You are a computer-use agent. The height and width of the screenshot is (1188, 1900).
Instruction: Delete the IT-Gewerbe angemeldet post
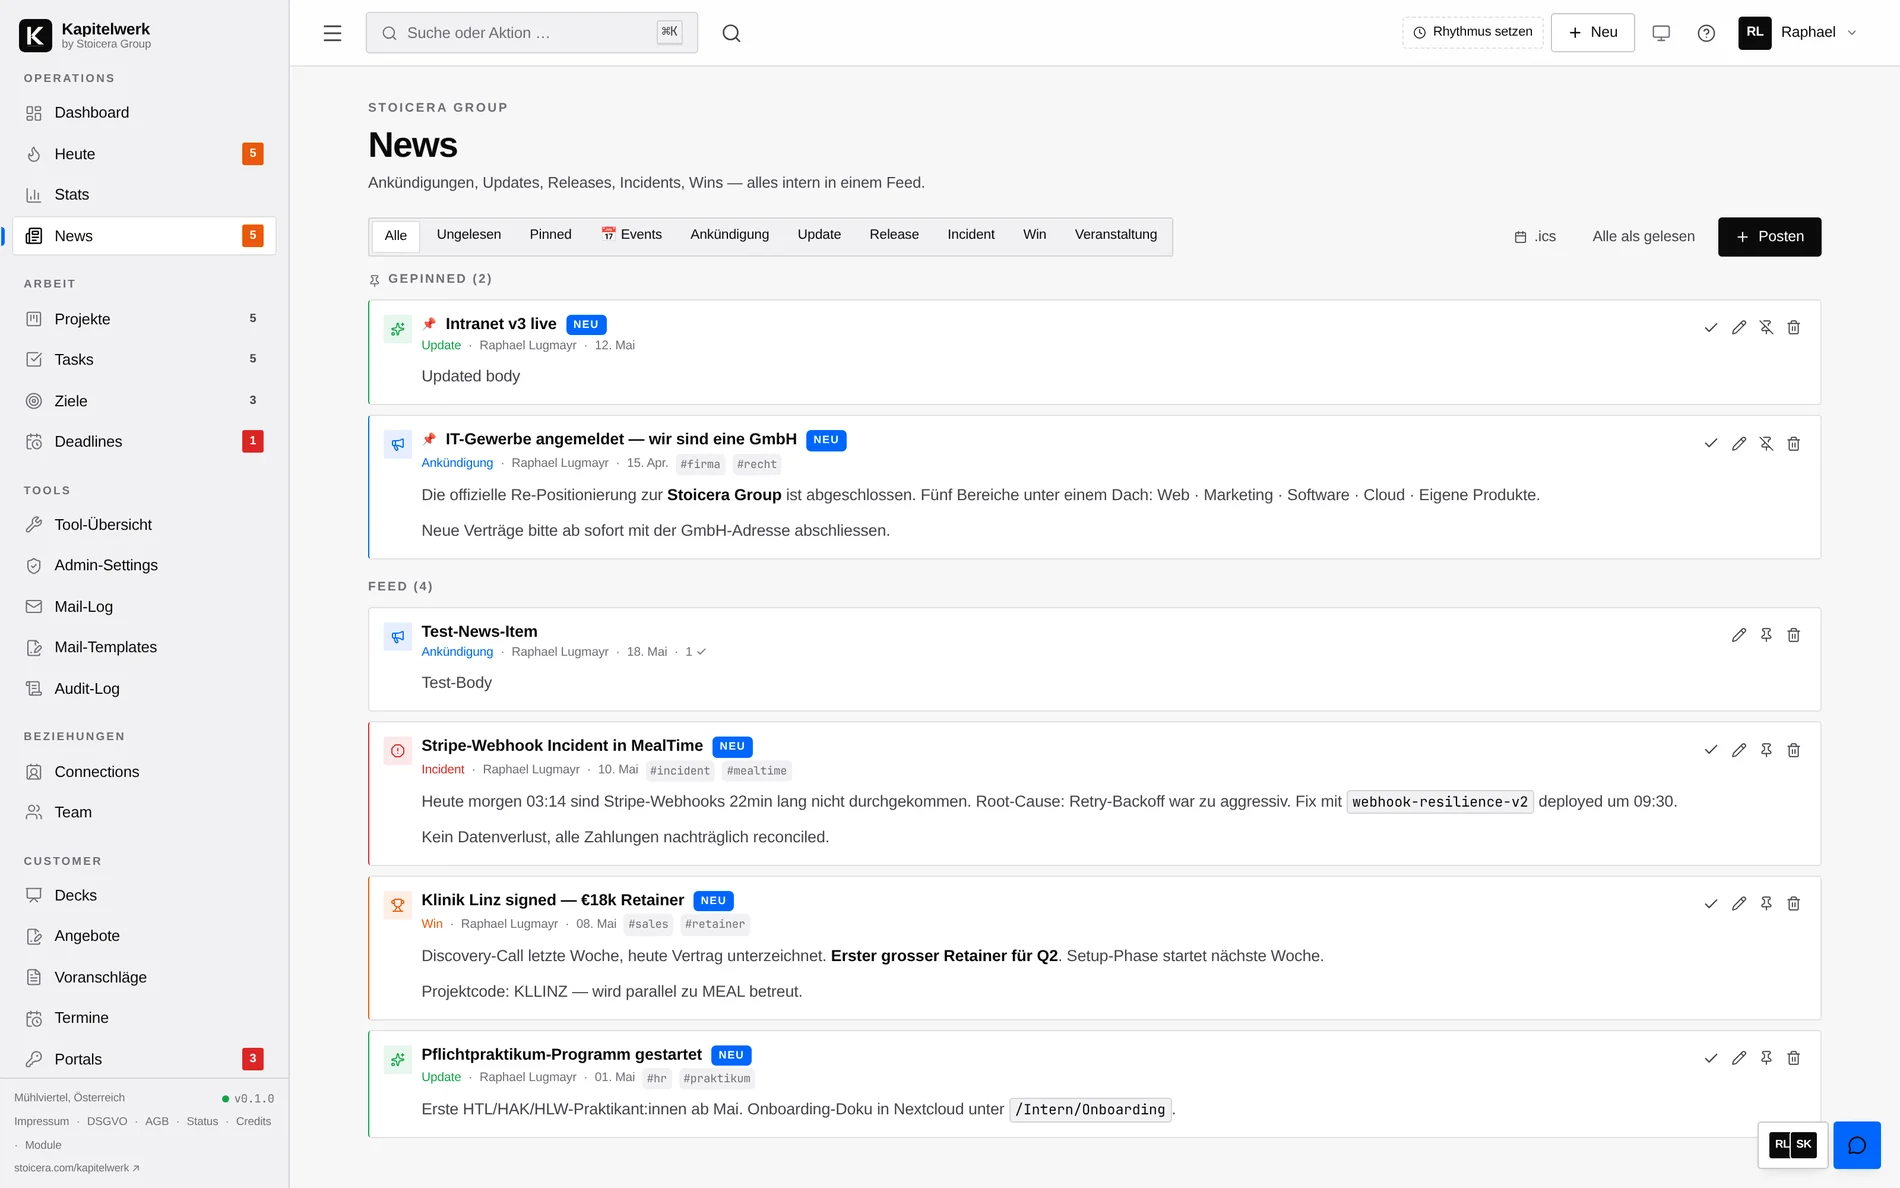(1794, 444)
